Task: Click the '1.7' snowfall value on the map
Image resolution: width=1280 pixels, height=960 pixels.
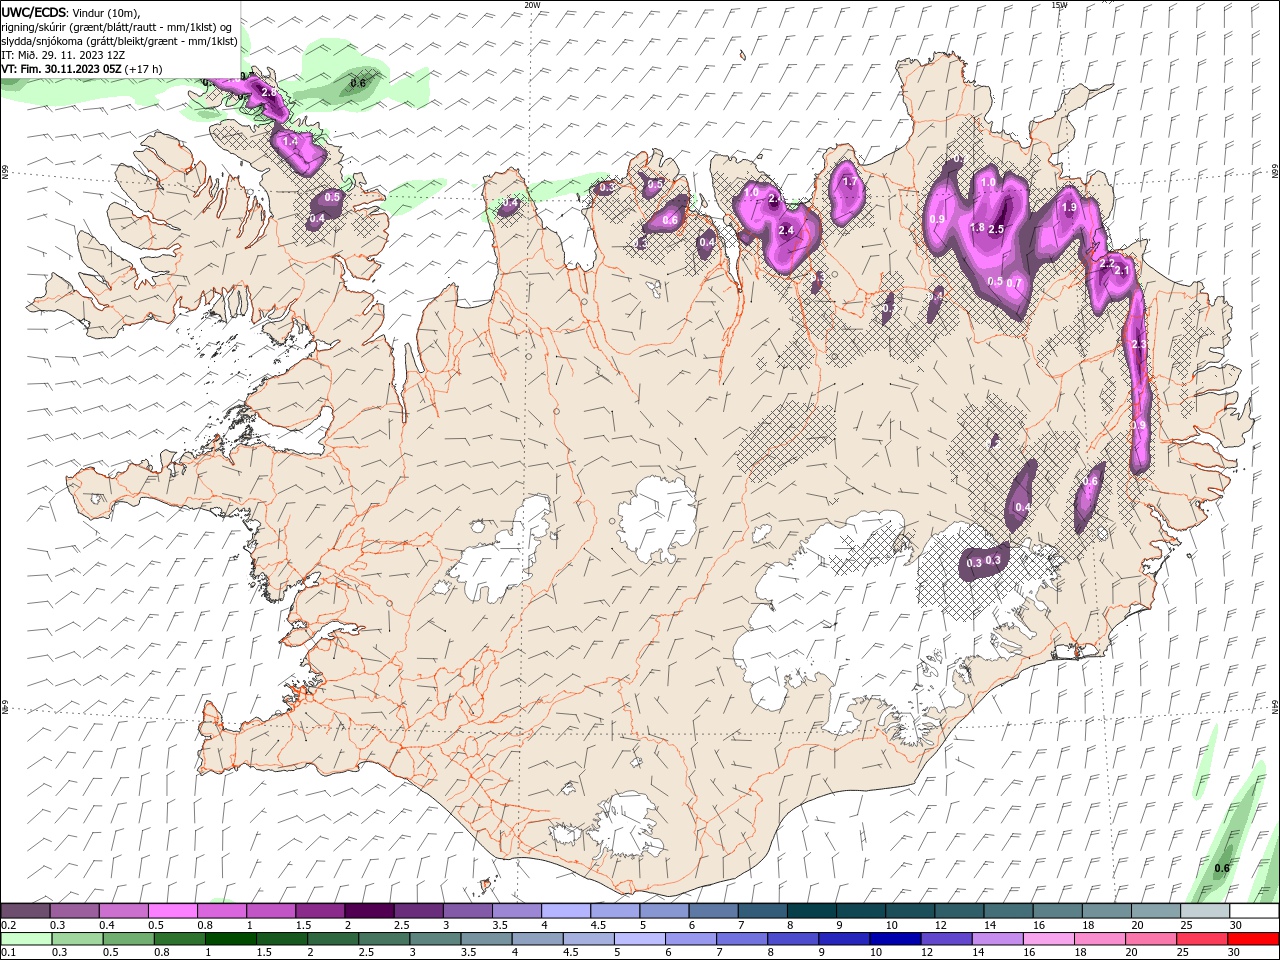Action: (x=851, y=182)
